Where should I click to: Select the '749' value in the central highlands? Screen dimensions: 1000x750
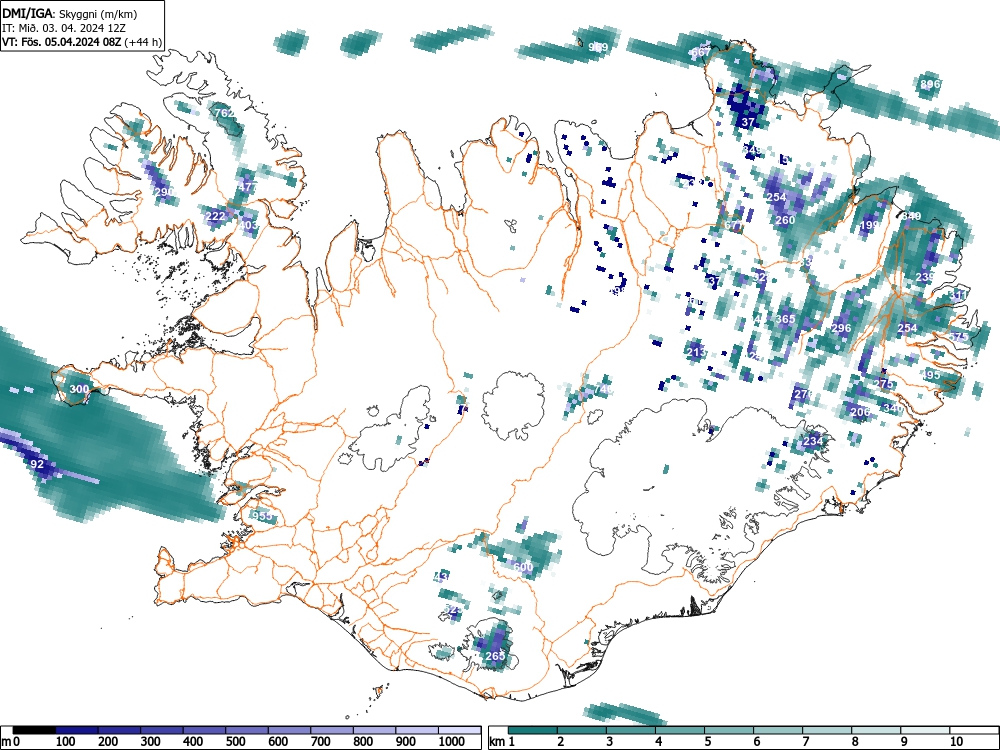tap(603, 389)
